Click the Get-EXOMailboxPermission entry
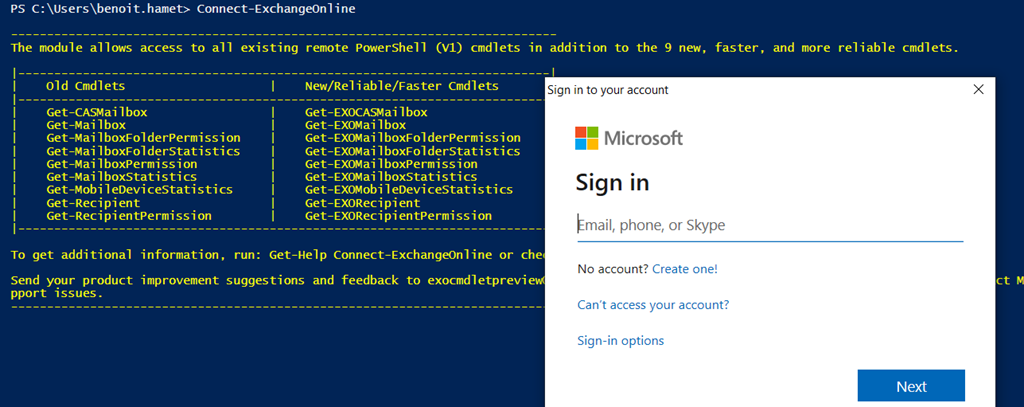 point(391,163)
